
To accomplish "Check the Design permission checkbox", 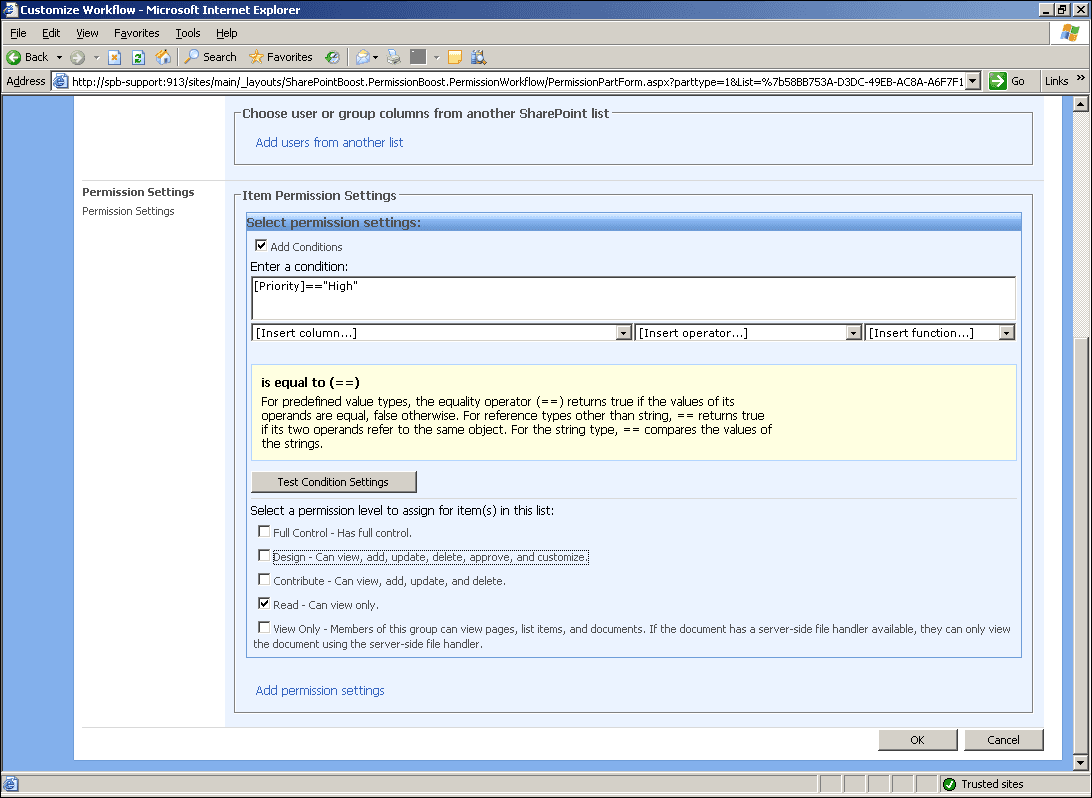I will 264,556.
